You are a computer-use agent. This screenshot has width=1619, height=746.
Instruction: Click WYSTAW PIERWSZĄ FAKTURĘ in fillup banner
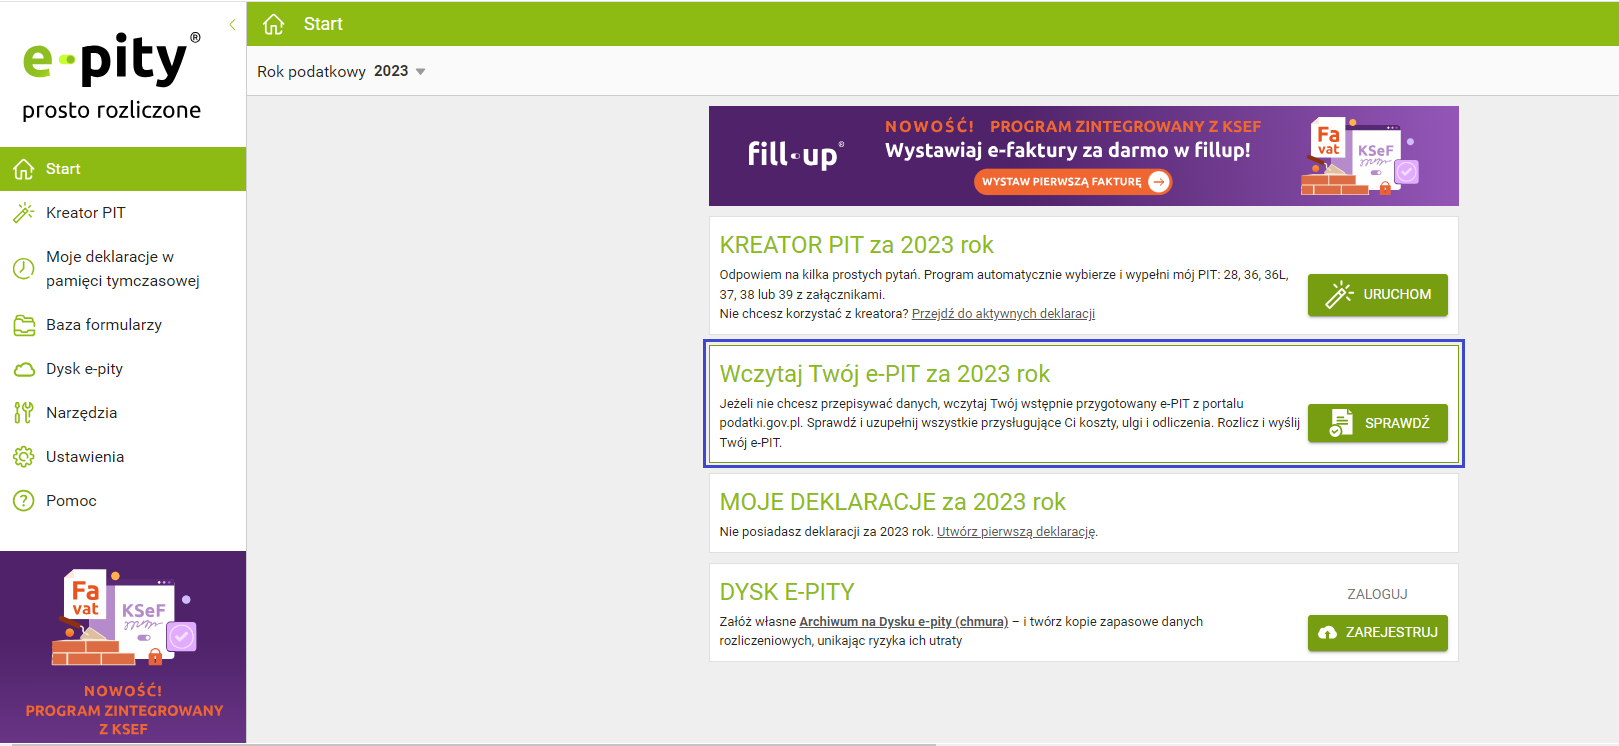coord(1072,182)
